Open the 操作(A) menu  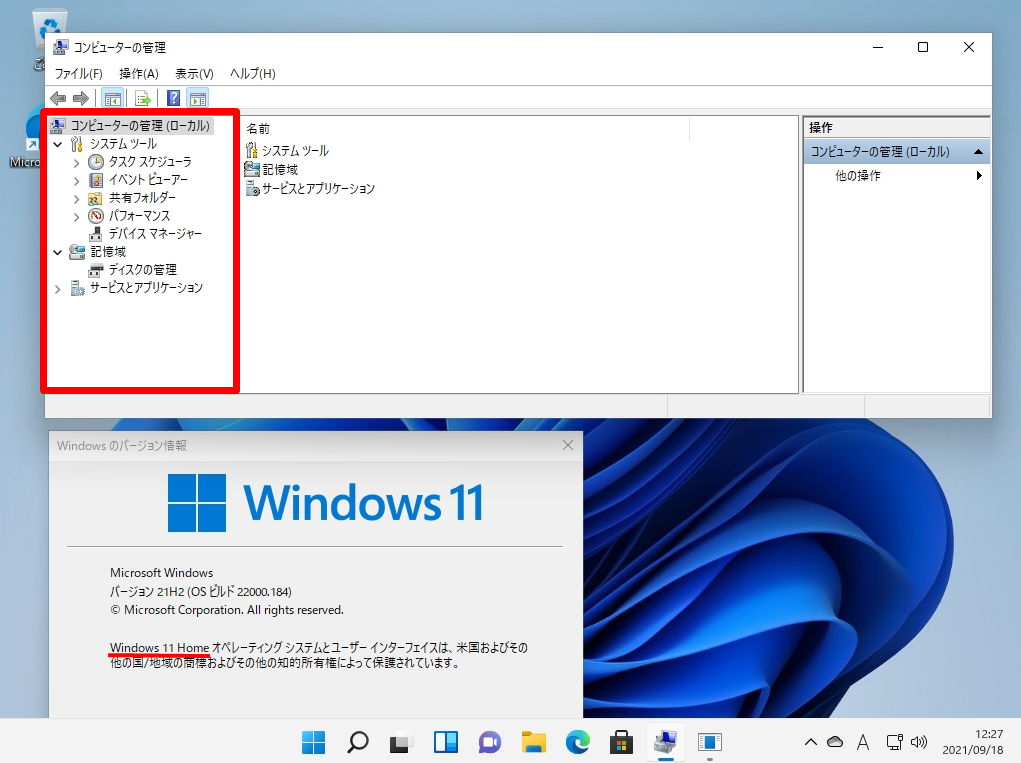(x=139, y=74)
